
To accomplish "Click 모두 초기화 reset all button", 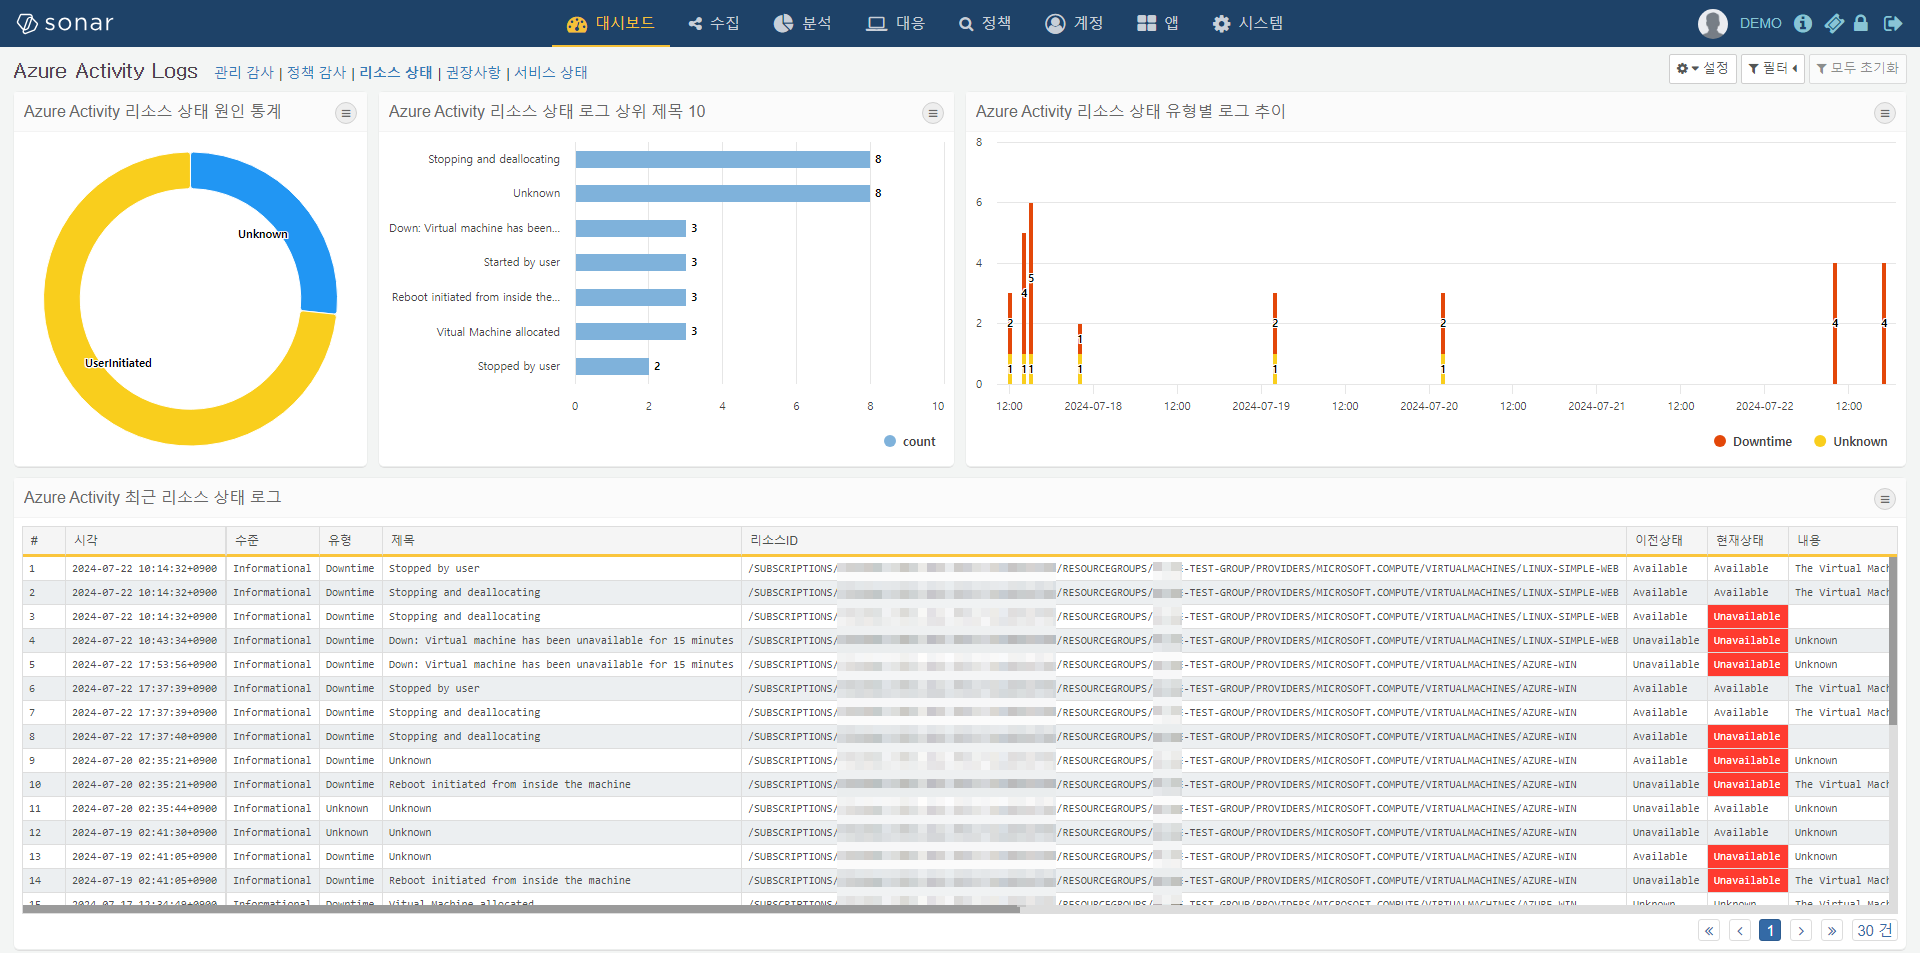I will [1858, 68].
